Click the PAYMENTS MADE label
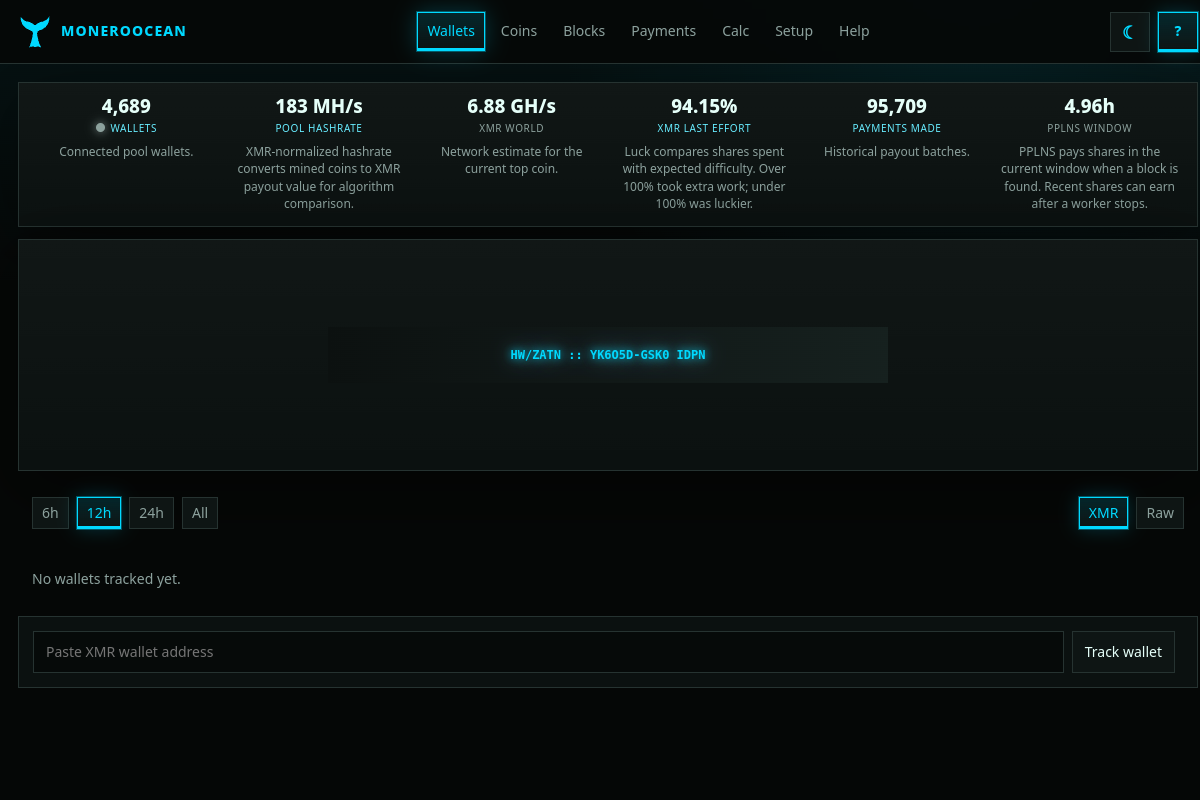The height and width of the screenshot is (800, 1200). (x=897, y=128)
